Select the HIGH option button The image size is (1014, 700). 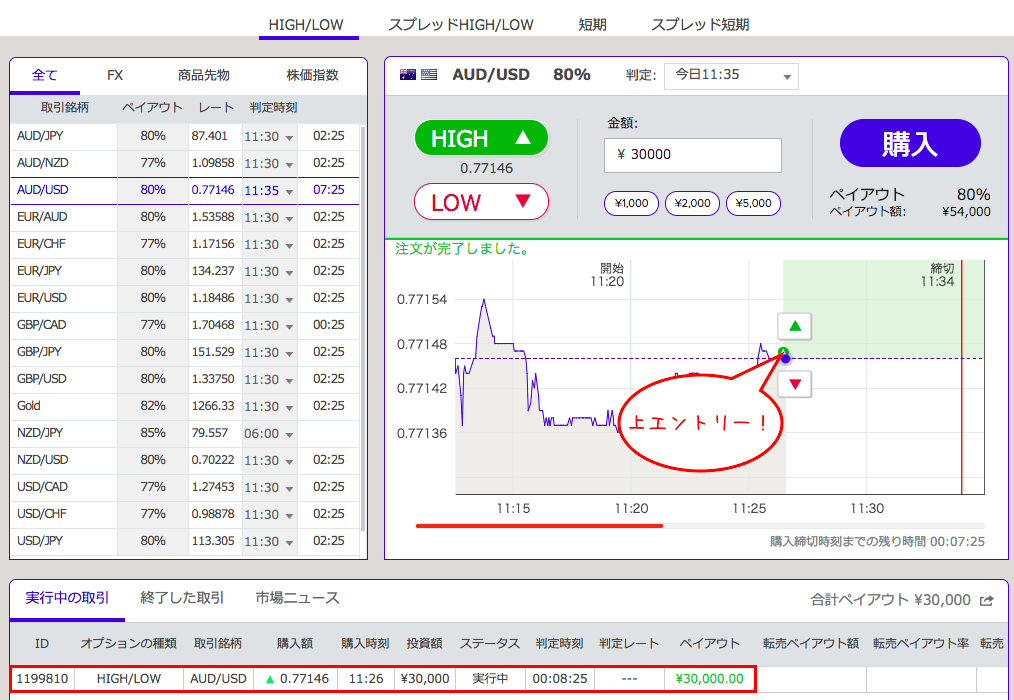481,138
